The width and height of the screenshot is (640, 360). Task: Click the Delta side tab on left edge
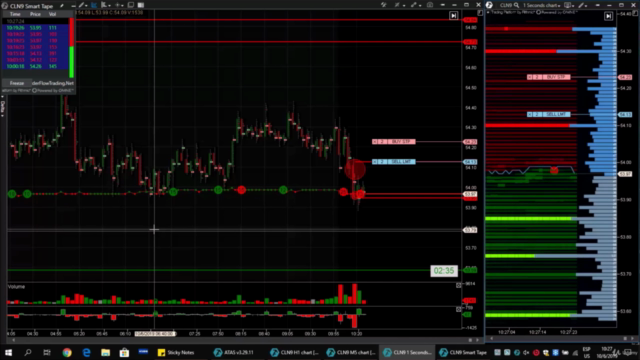click(x=2, y=107)
